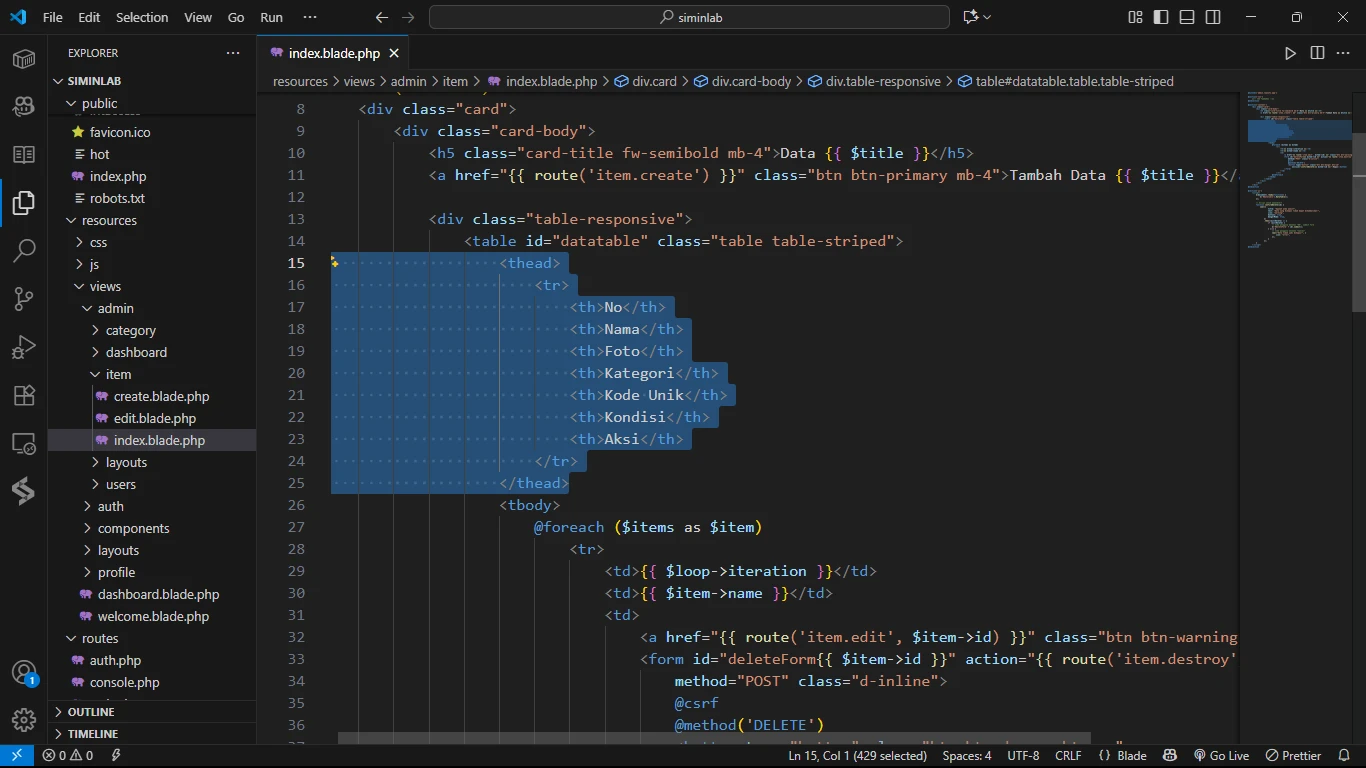Open create.blade.php in Explorer

pos(161,396)
